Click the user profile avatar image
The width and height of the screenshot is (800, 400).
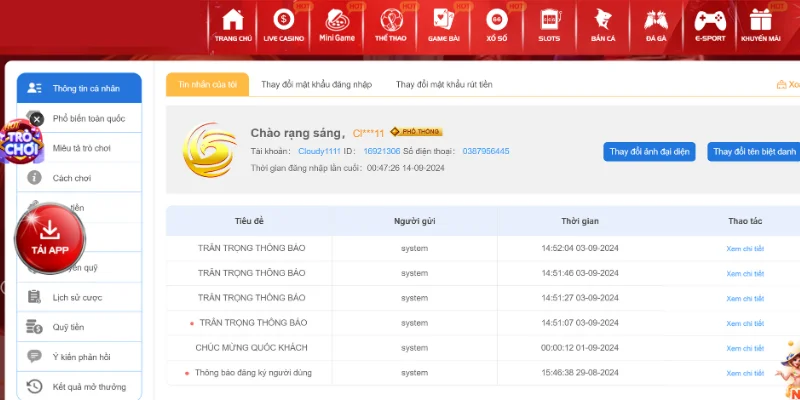(x=208, y=150)
